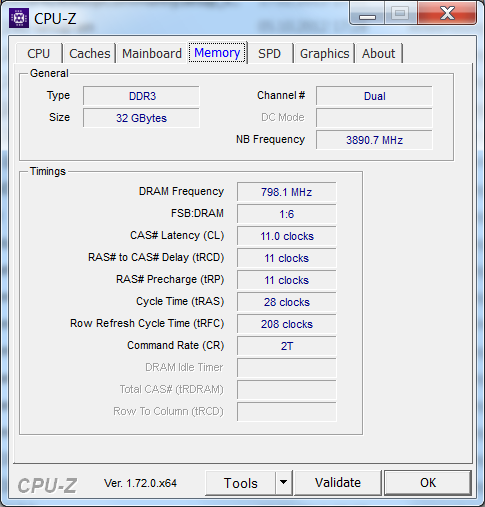Image resolution: width=485 pixels, height=507 pixels.
Task: Click the CAS# Latency value field
Action: pos(287,236)
